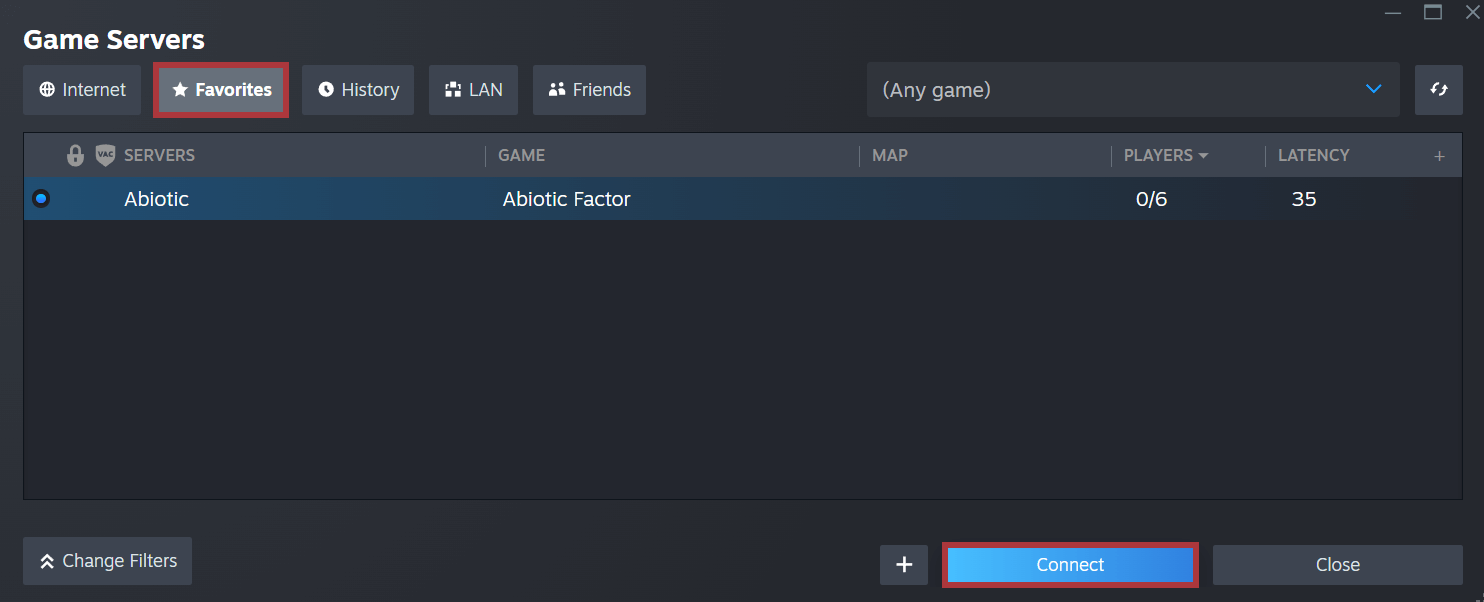
Task: Click the plus add-server button beside Connect
Action: [904, 565]
